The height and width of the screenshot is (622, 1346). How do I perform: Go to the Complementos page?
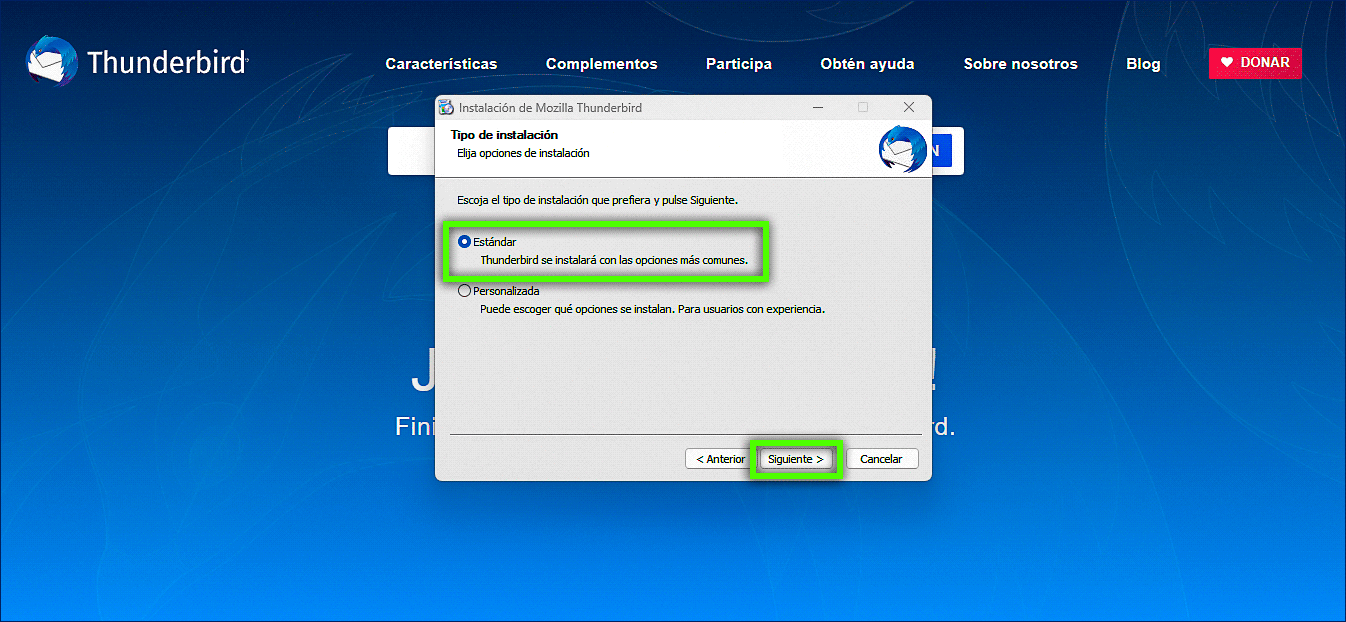601,64
